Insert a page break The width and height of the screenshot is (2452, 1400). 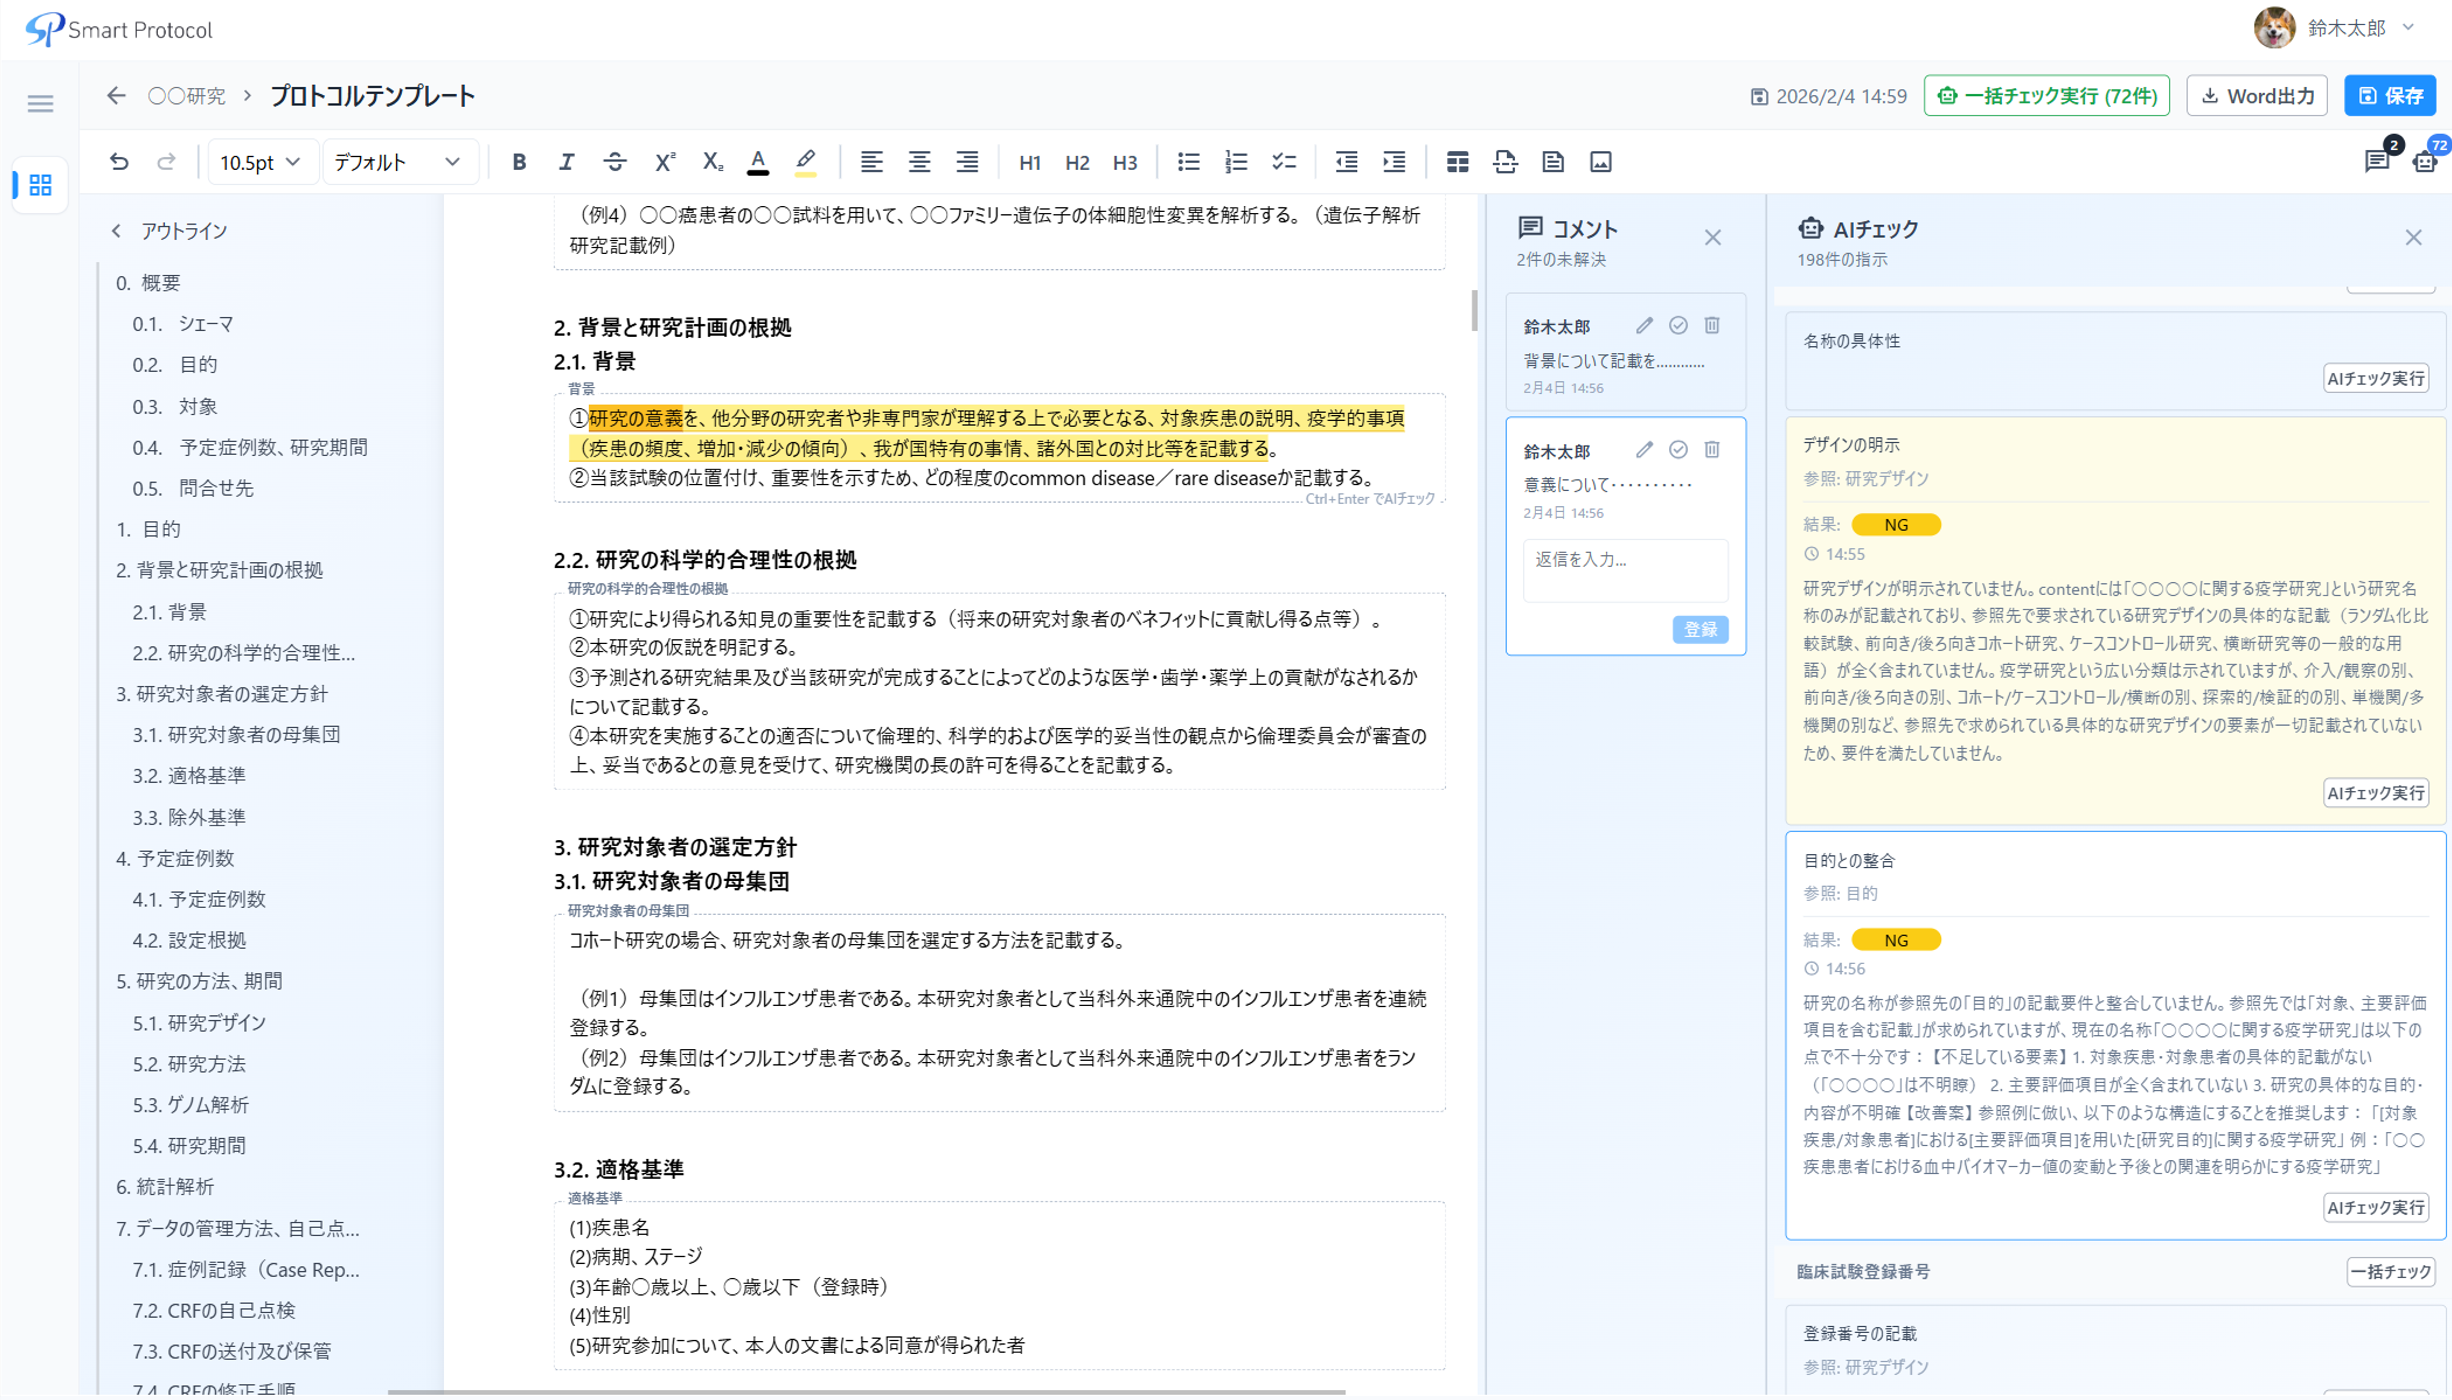(x=1505, y=161)
